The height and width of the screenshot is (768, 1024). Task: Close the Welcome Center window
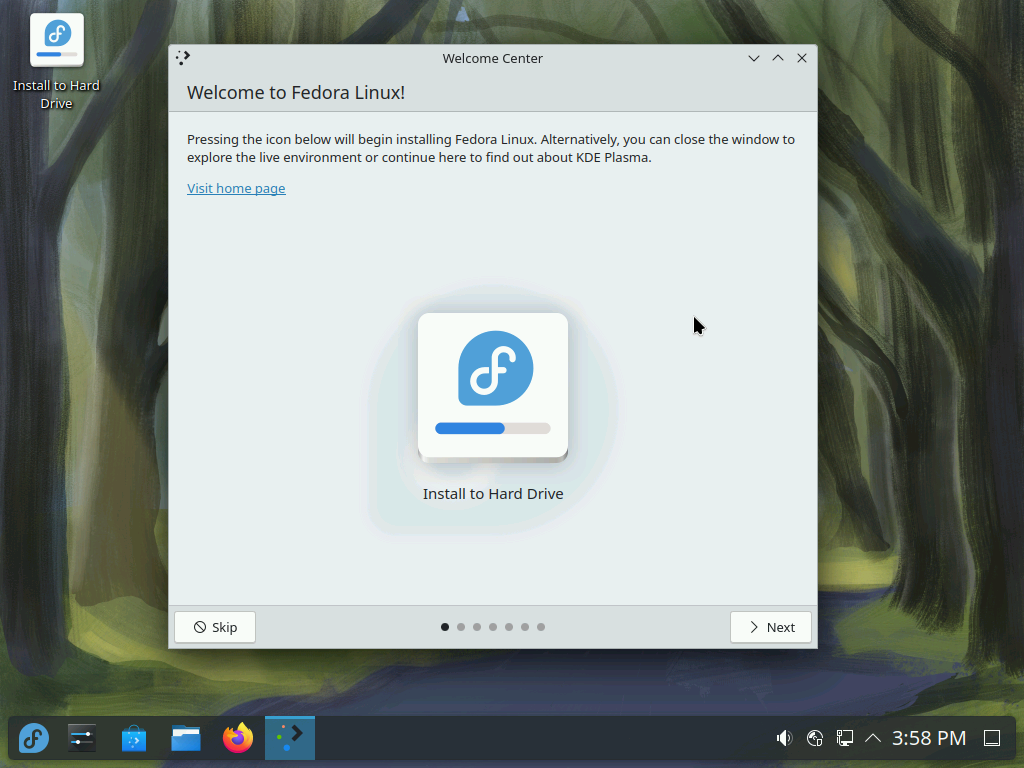pyautogui.click(x=802, y=58)
